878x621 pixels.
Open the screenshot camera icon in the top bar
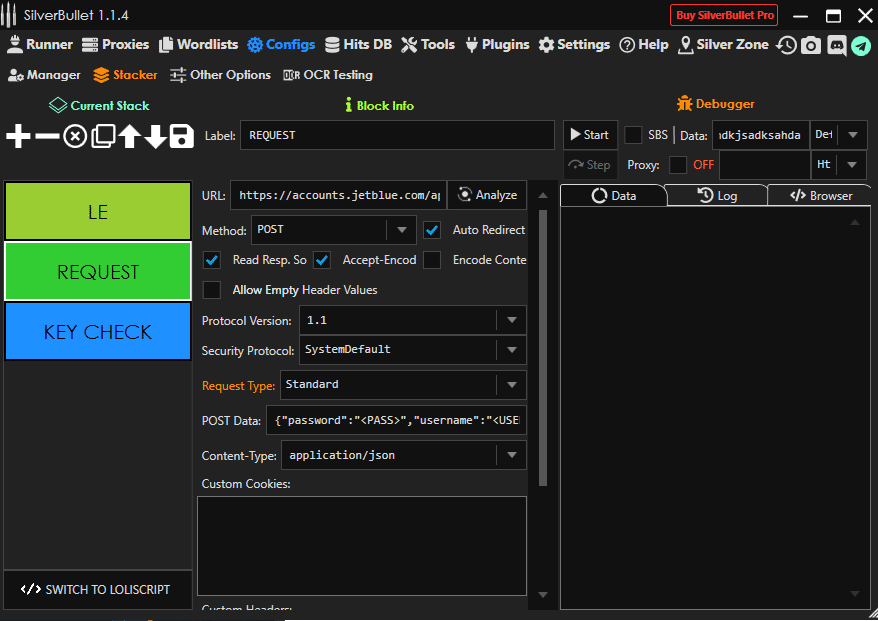(x=811, y=45)
